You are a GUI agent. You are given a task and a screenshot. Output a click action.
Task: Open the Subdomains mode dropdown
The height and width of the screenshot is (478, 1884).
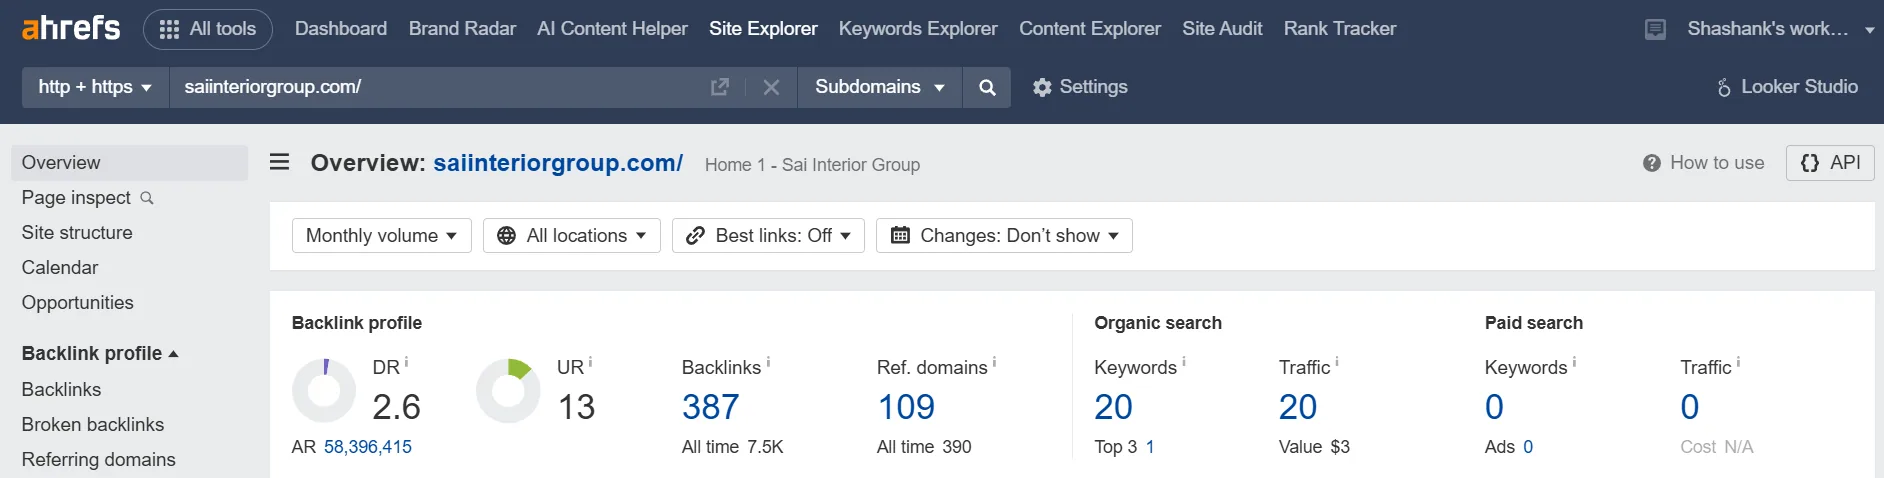coord(880,87)
